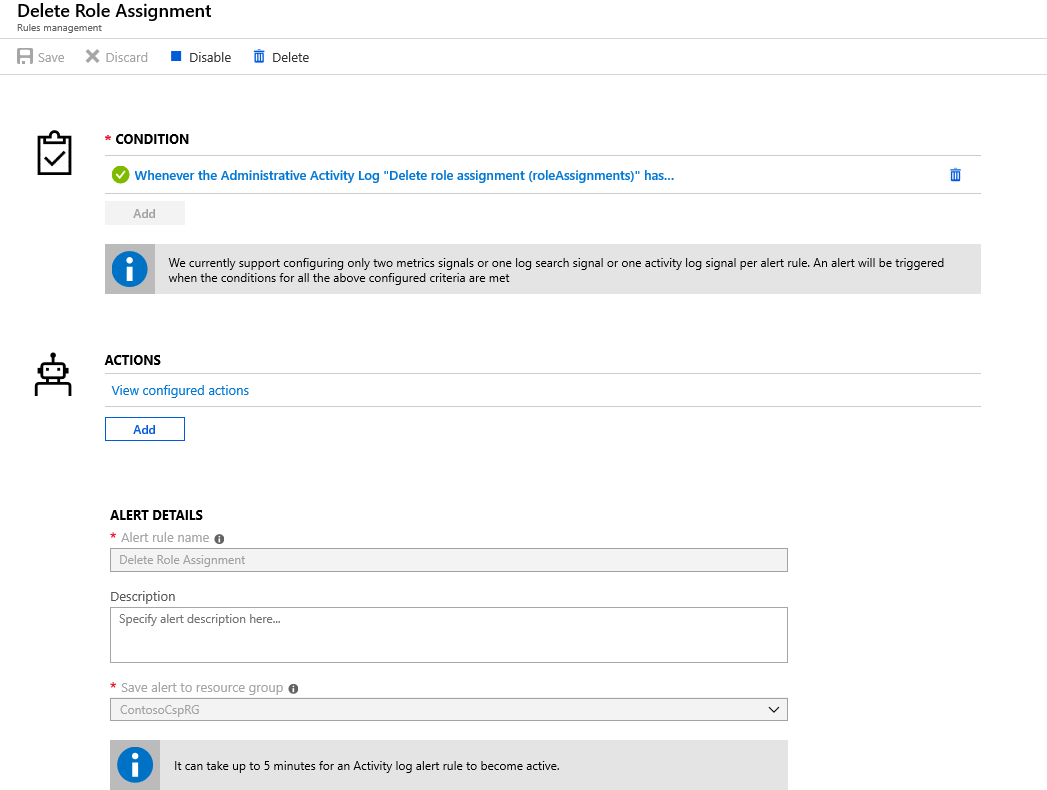The image size is (1047, 790).
Task: Click the "It can take up to 5 minutes" text
Action: [367, 766]
